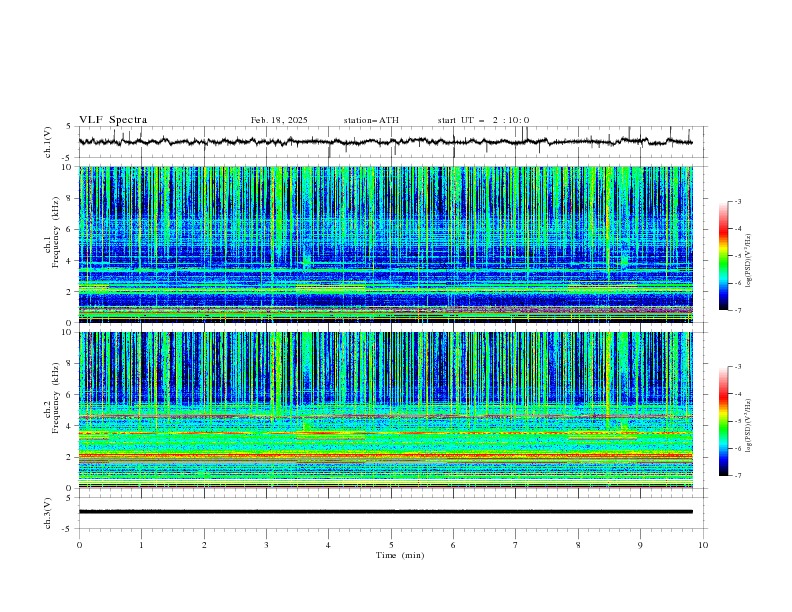Click the 'station=ATH' label
The image size is (792, 612).
(x=371, y=120)
